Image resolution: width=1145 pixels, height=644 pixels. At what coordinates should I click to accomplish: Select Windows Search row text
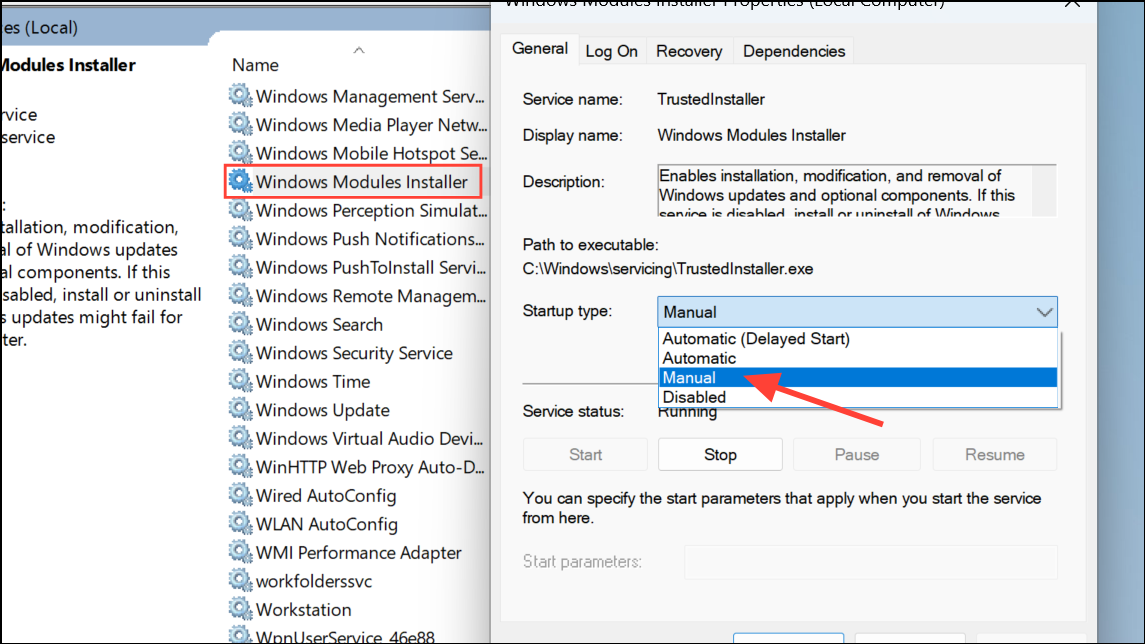[319, 324]
